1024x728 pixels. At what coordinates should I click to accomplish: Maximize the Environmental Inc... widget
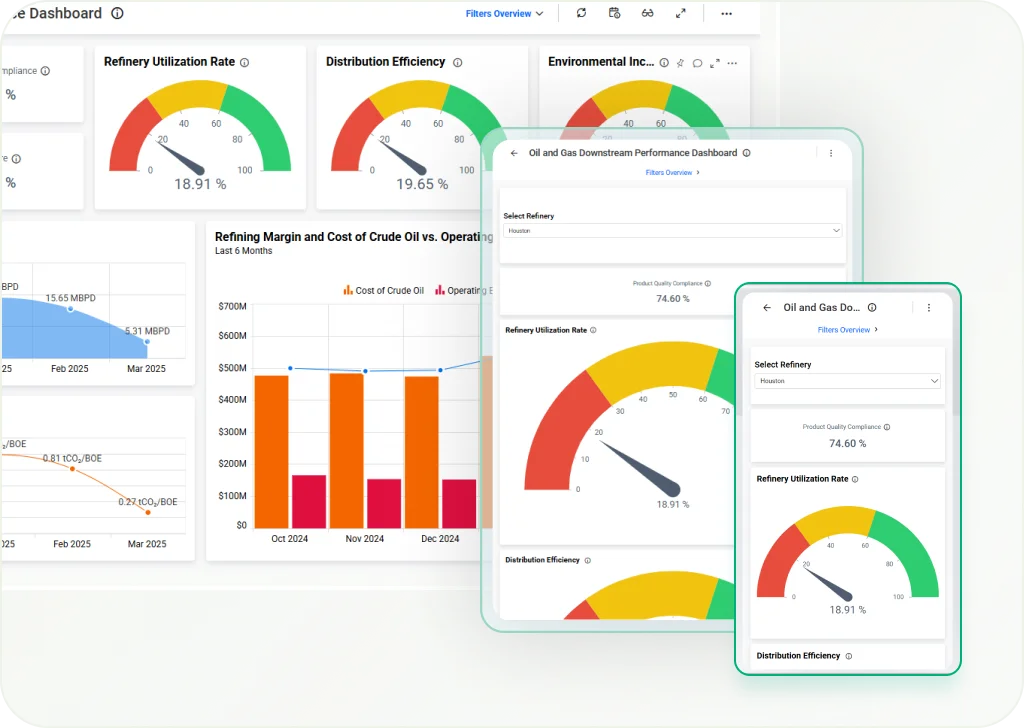[714, 63]
